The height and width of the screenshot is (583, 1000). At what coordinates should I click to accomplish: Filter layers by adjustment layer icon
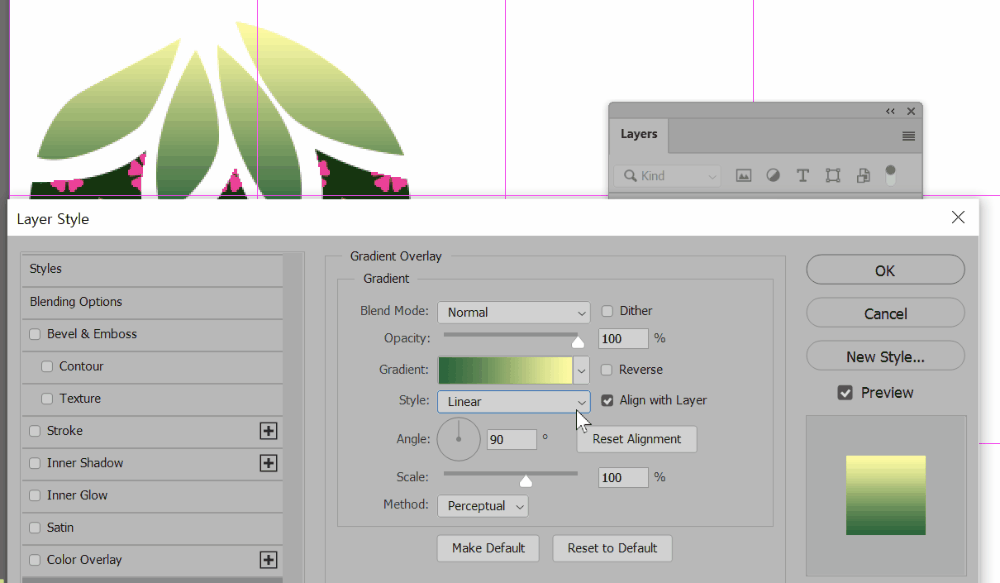(773, 175)
